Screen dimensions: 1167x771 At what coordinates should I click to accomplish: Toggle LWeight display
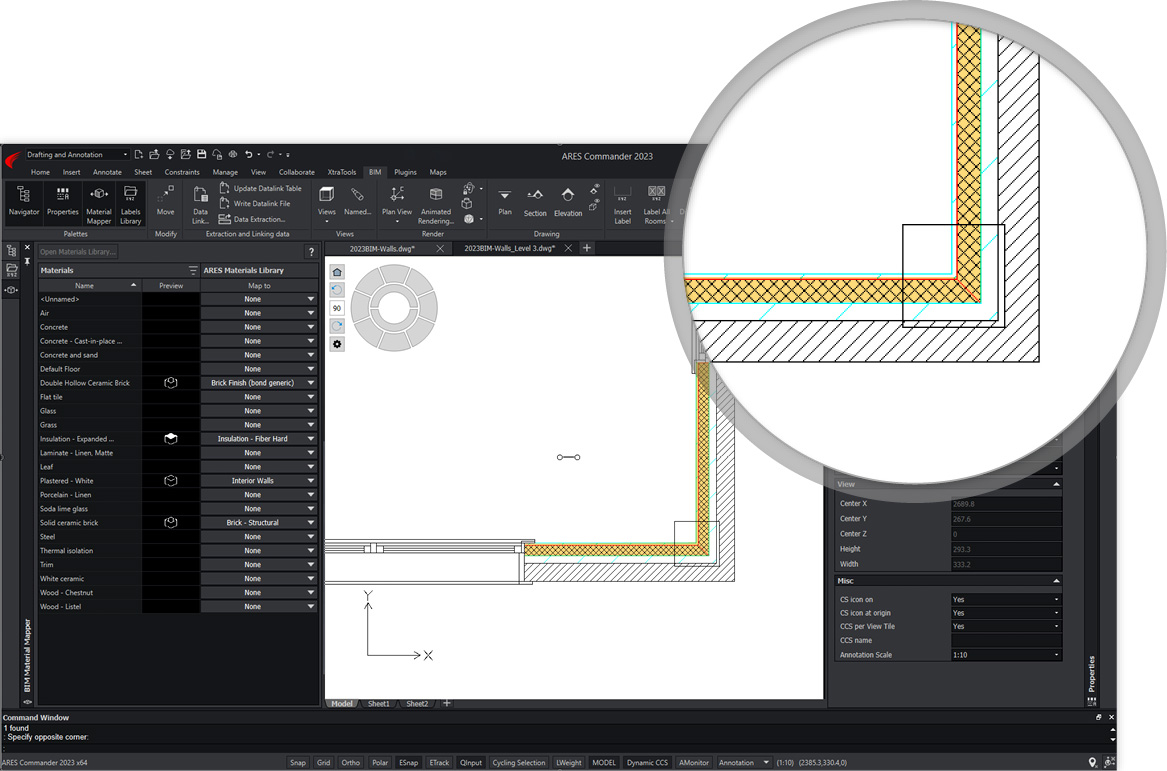coord(569,762)
